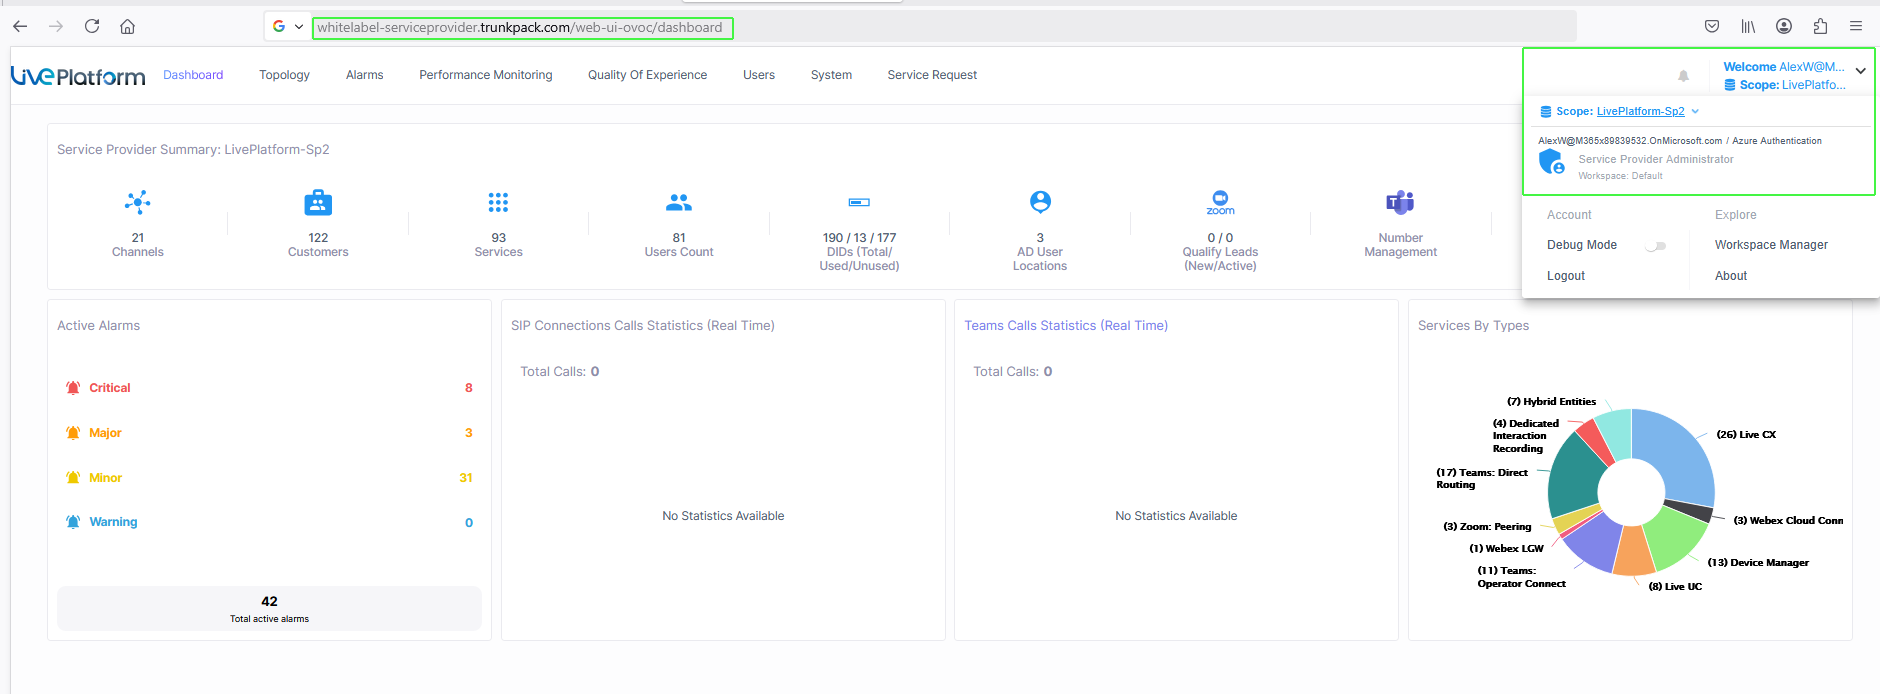This screenshot has height=694, width=1880.
Task: Open the AD User Locations icon
Action: [1040, 203]
